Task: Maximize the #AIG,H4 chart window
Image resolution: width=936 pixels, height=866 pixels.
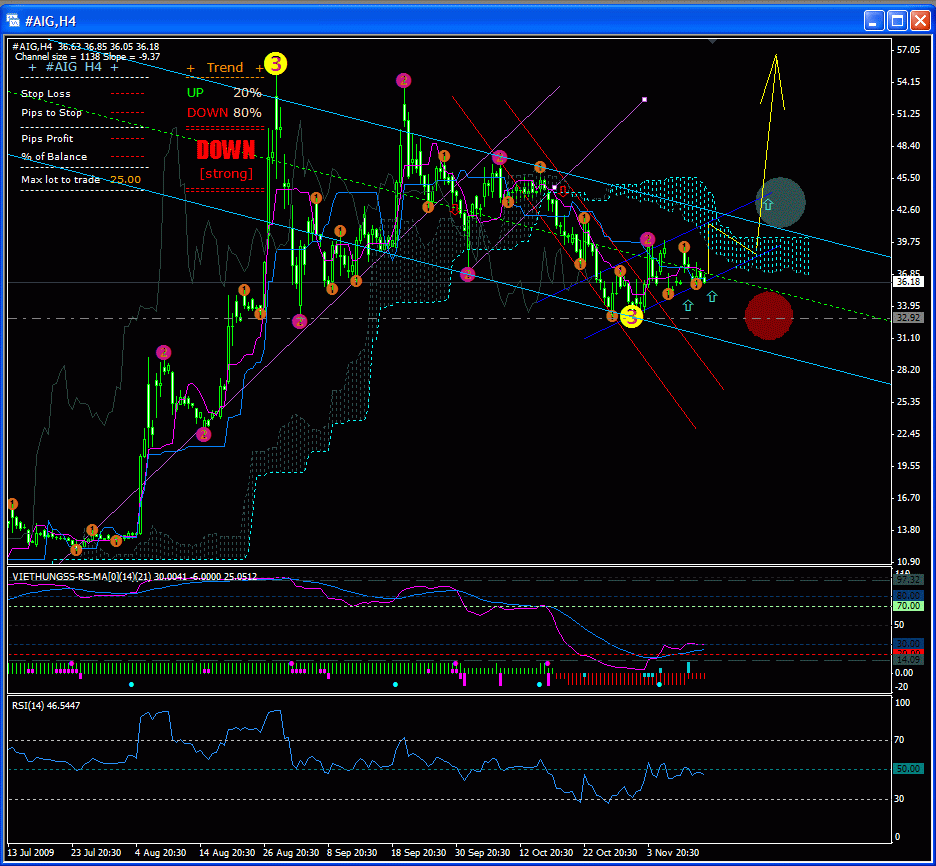Action: click(897, 20)
